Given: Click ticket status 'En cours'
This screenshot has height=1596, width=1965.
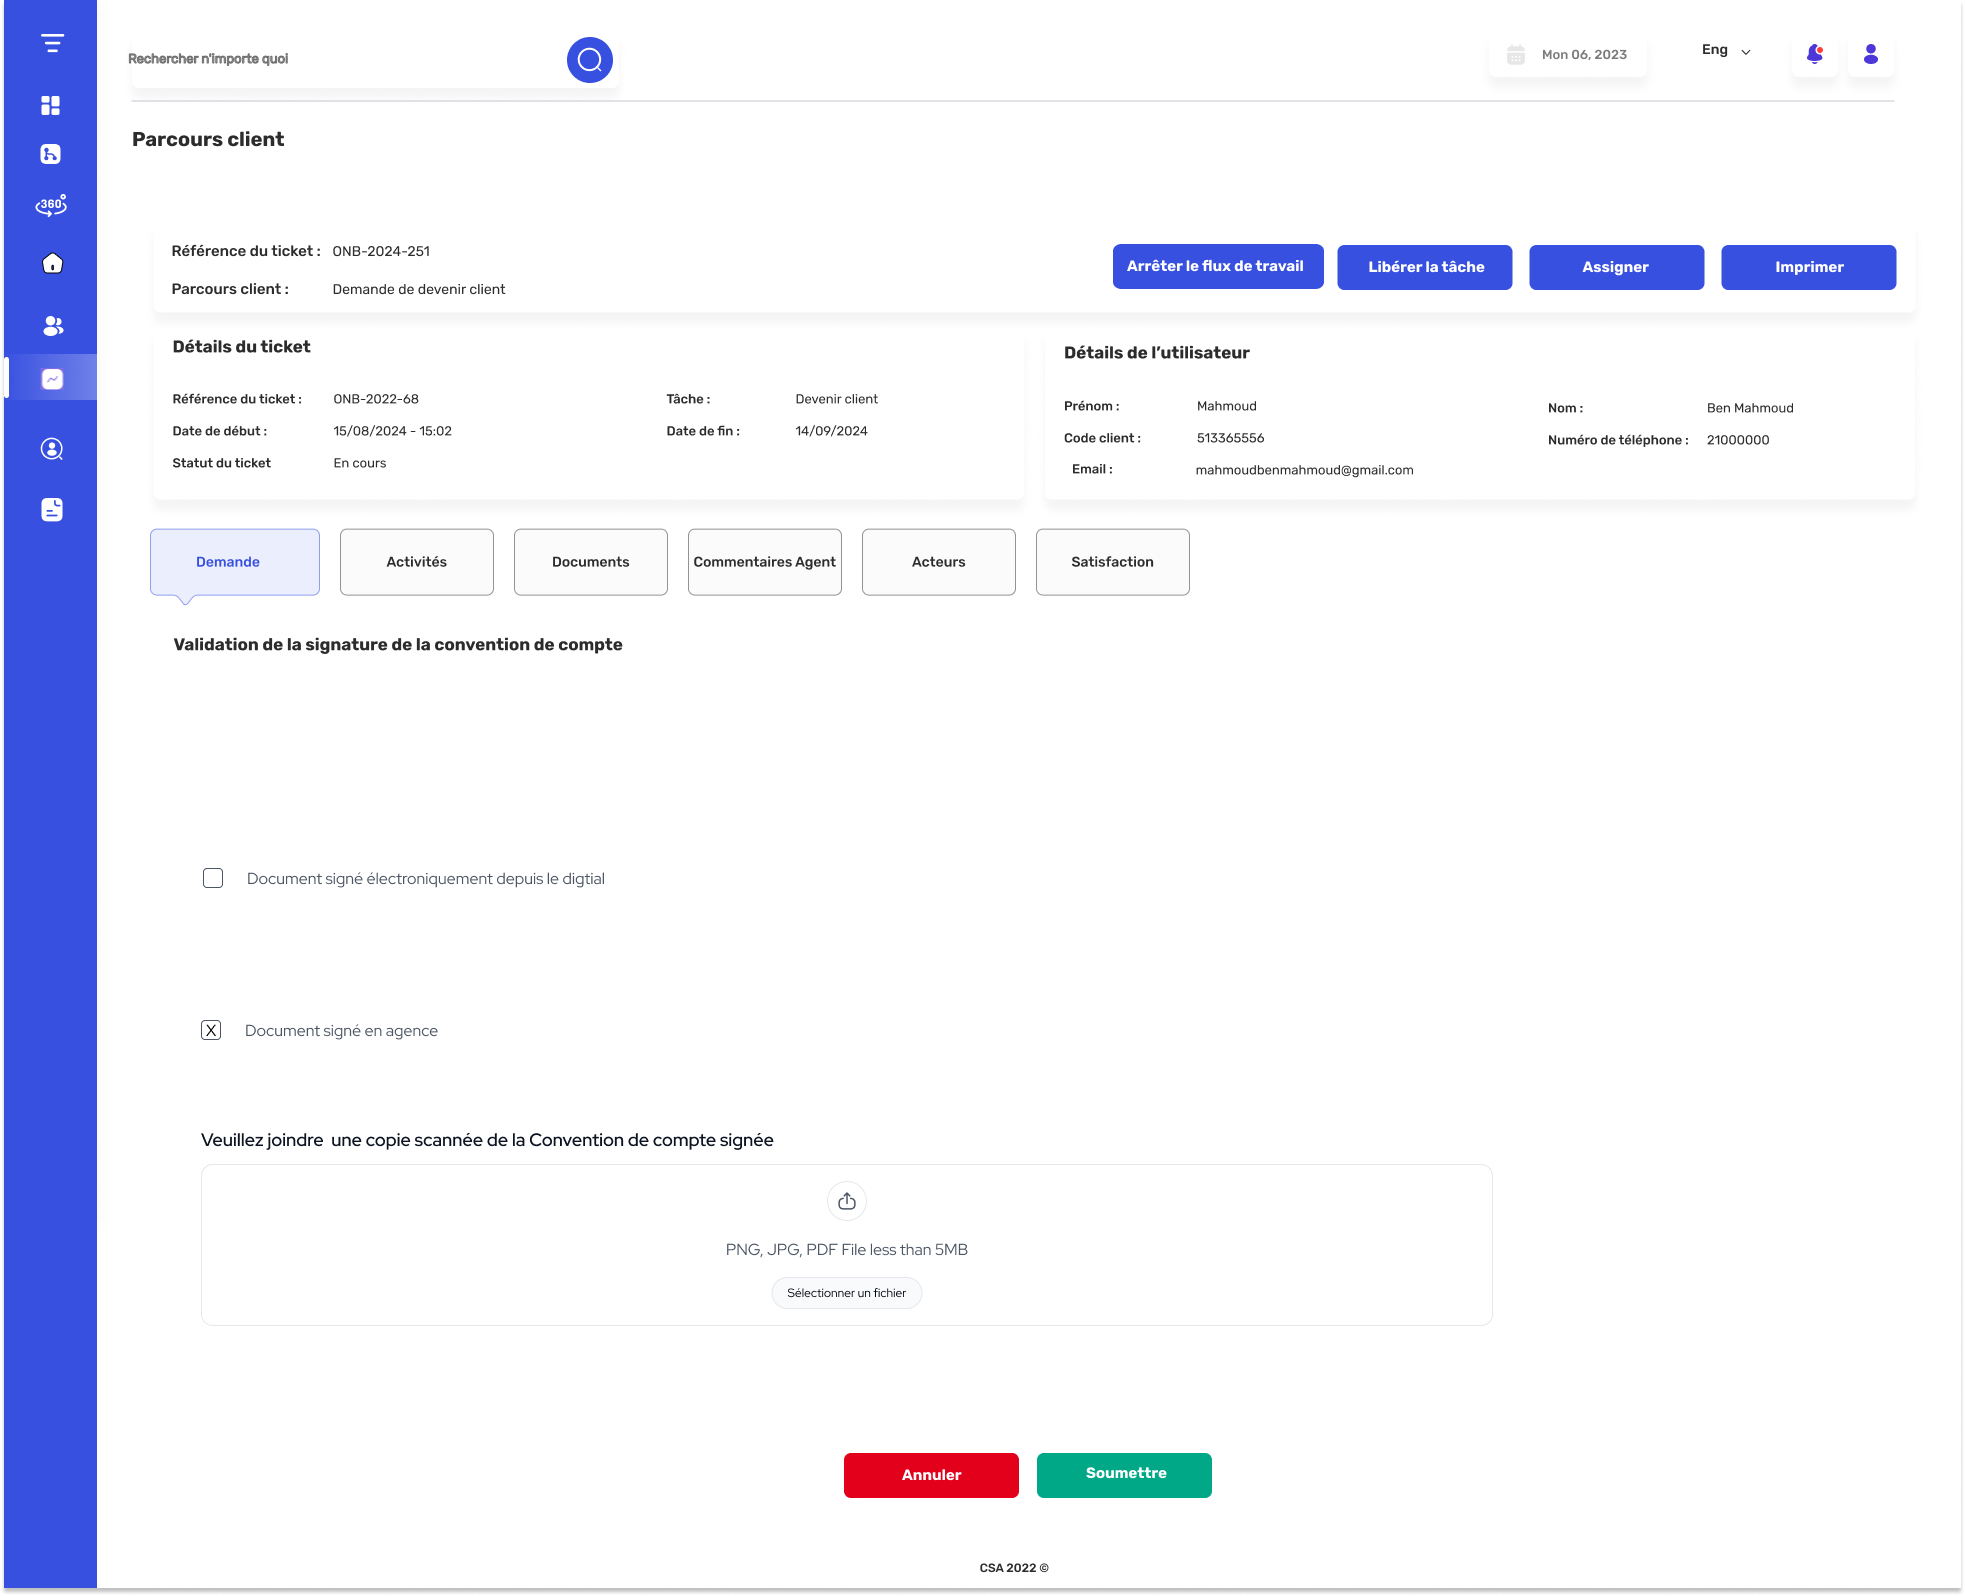Looking at the screenshot, I should pyautogui.click(x=360, y=463).
